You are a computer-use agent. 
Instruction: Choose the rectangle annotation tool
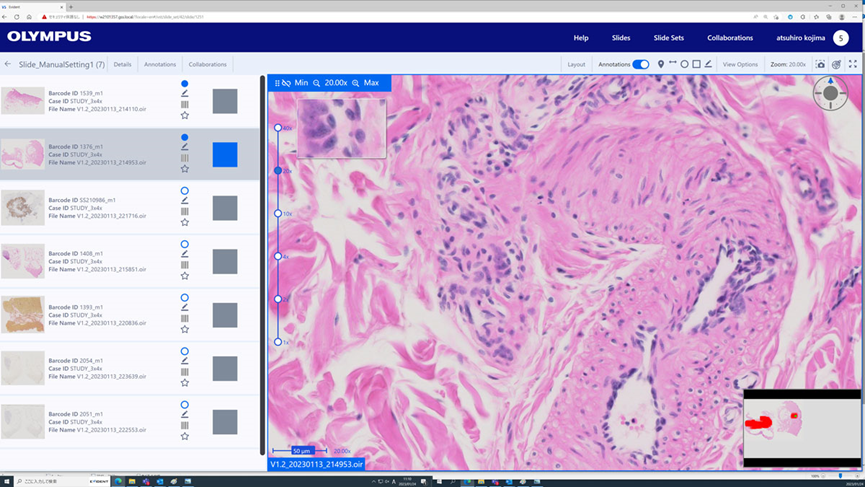point(697,64)
